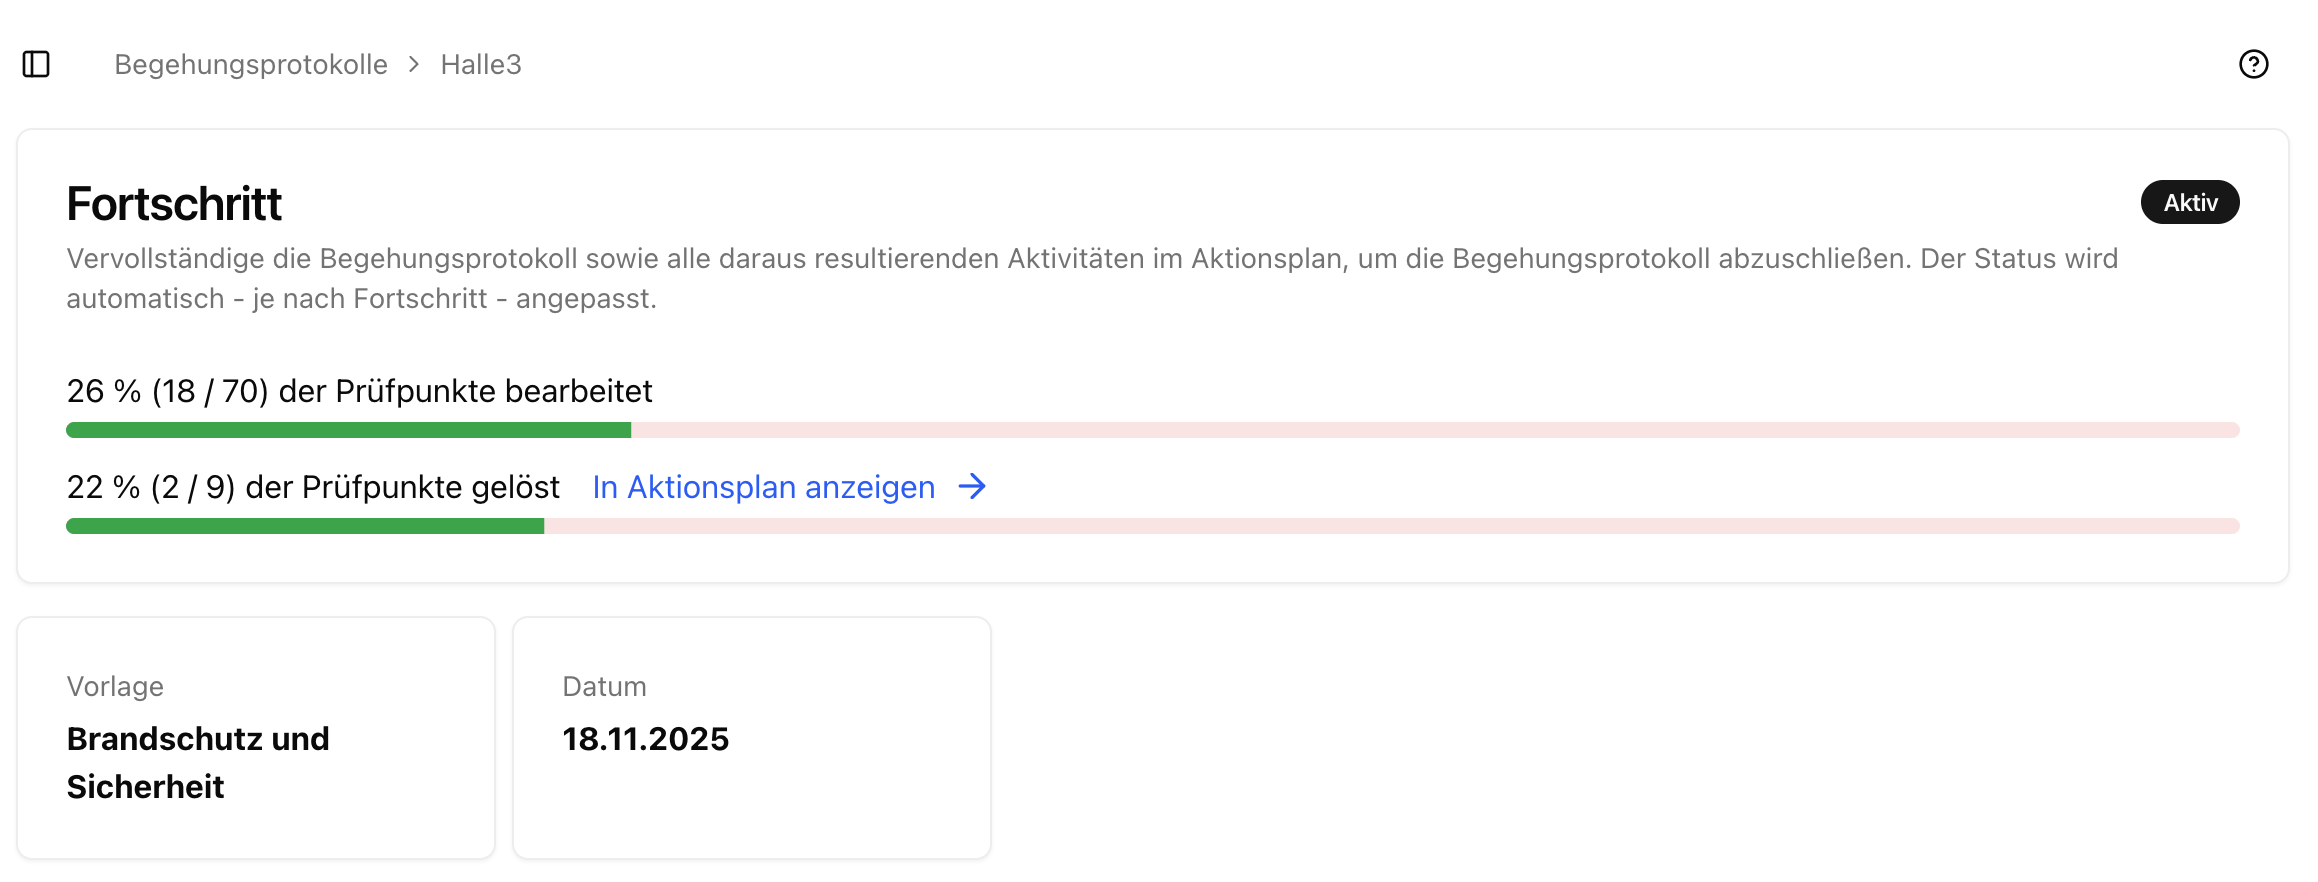Viewport: 2318px width, 882px height.
Task: Expand the Vorlage card details
Action: [x=256, y=737]
